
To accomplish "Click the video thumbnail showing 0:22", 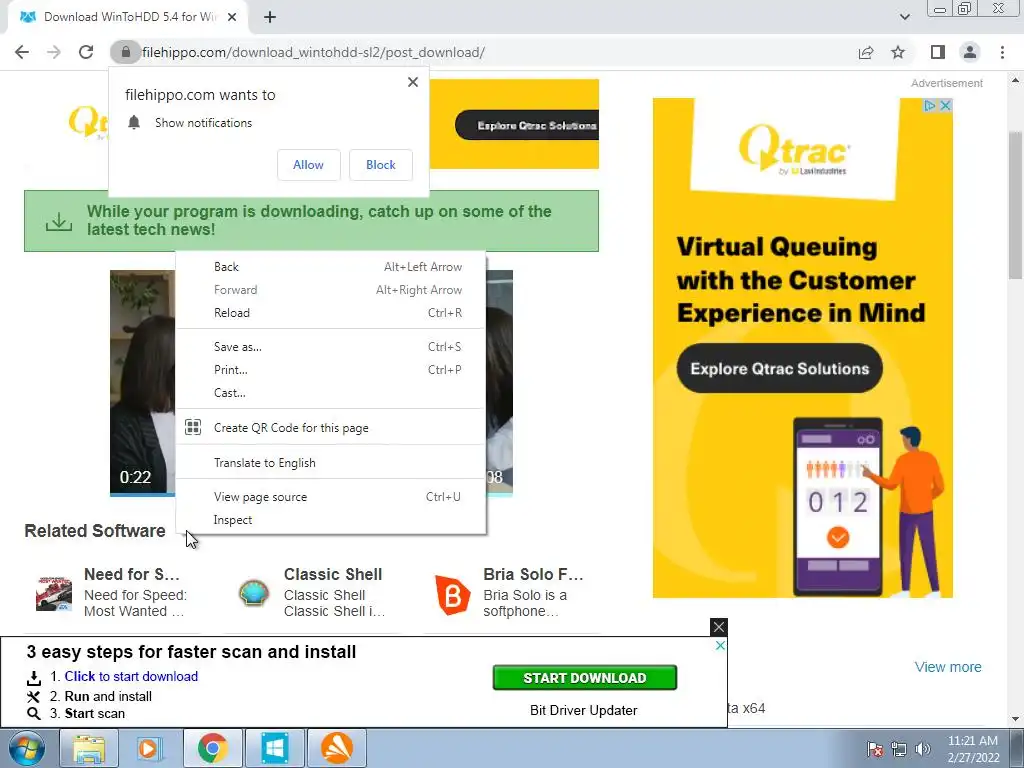I will click(x=142, y=383).
